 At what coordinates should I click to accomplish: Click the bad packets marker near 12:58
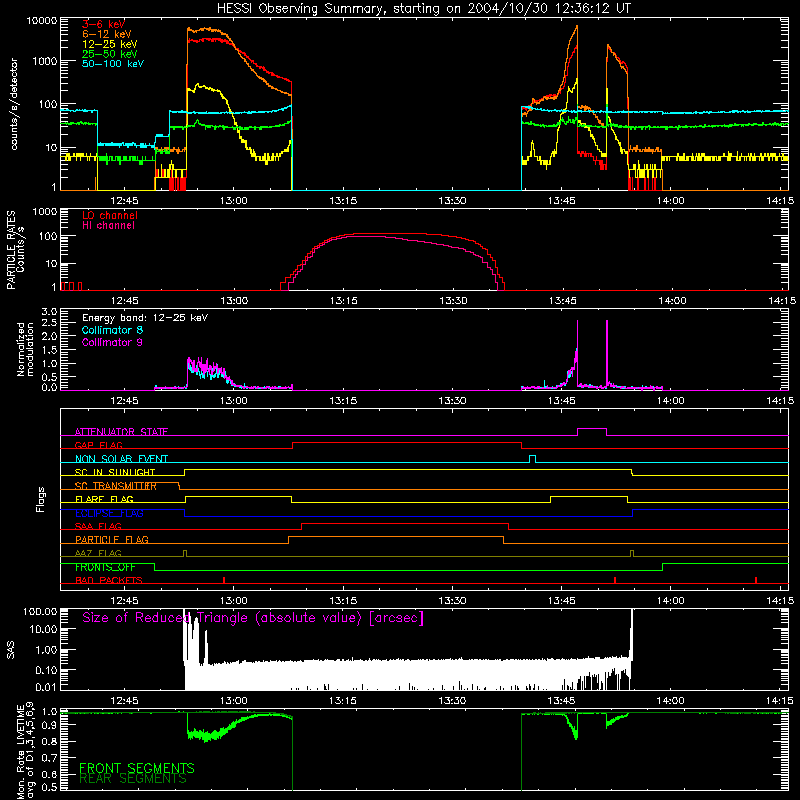point(224,580)
